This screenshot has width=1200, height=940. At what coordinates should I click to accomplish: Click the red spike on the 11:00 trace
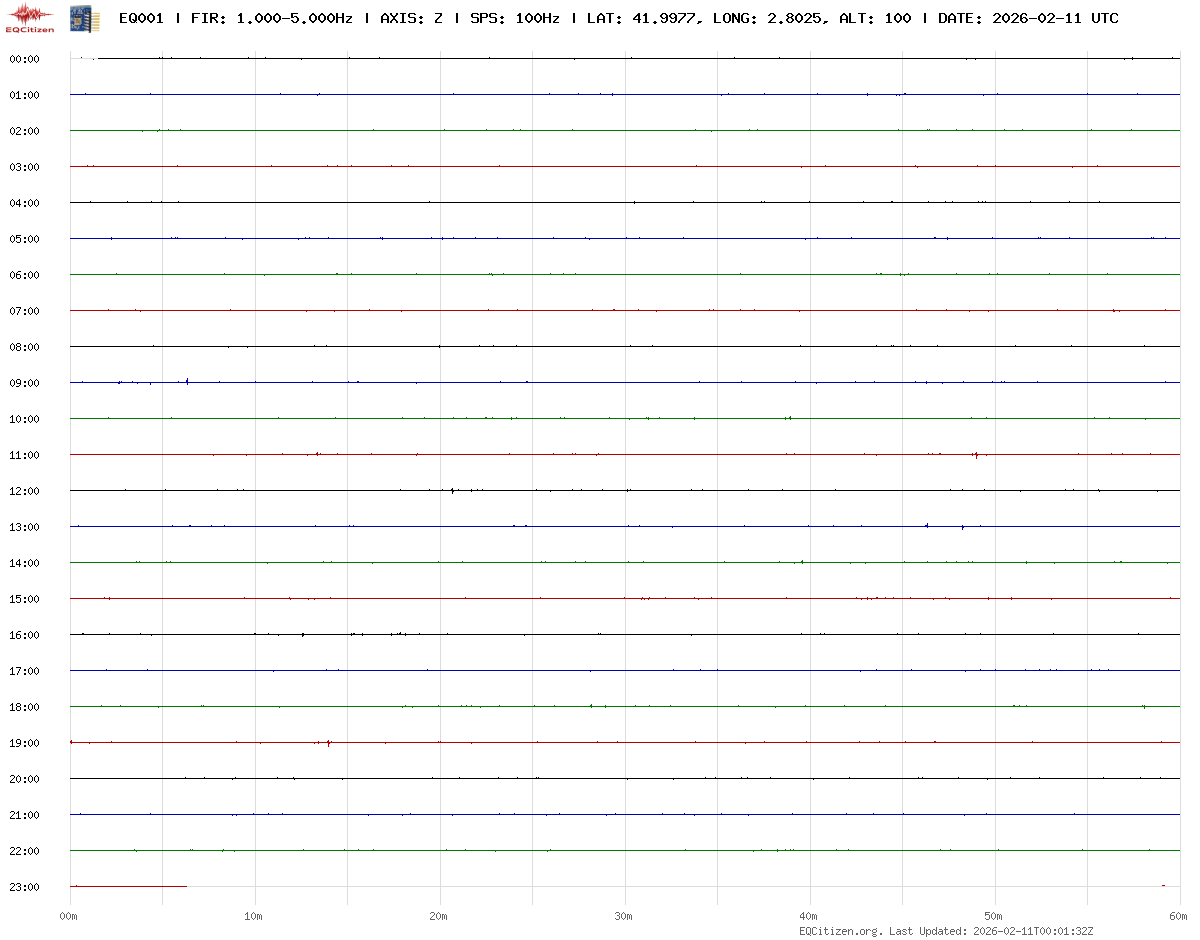[976, 455]
